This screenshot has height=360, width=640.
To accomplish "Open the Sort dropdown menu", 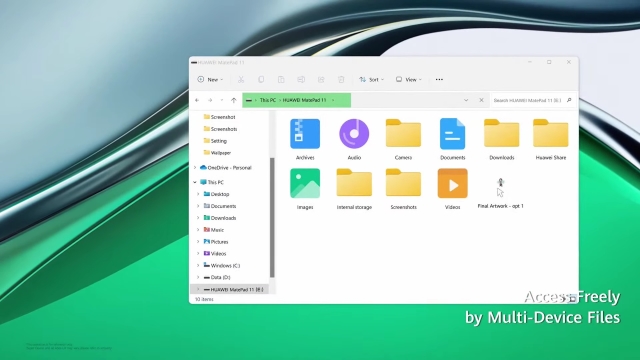I will coord(371,80).
